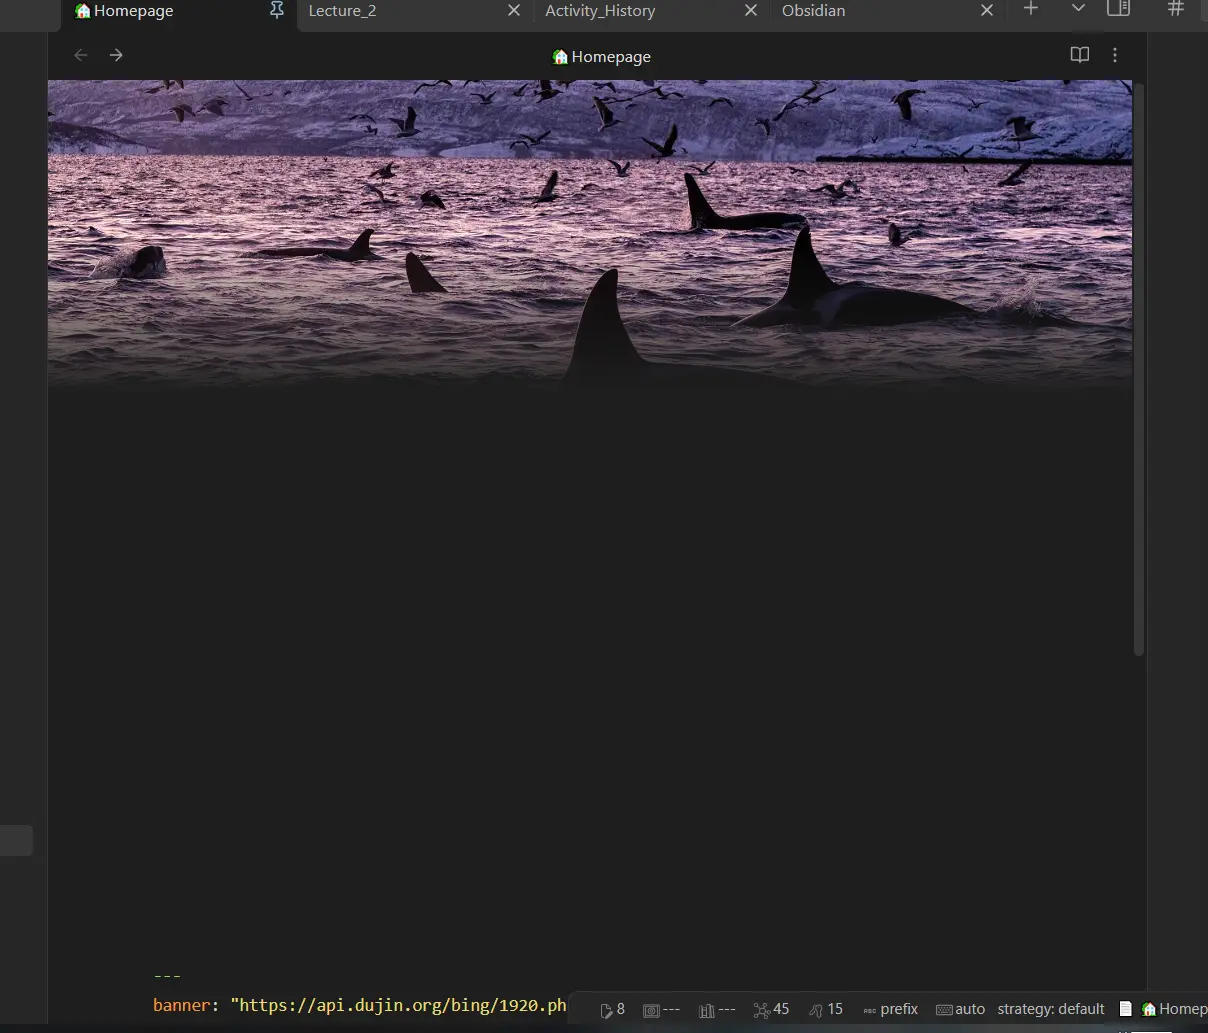Click the auto keyboard status item
1208x1033 pixels.
(960, 1009)
